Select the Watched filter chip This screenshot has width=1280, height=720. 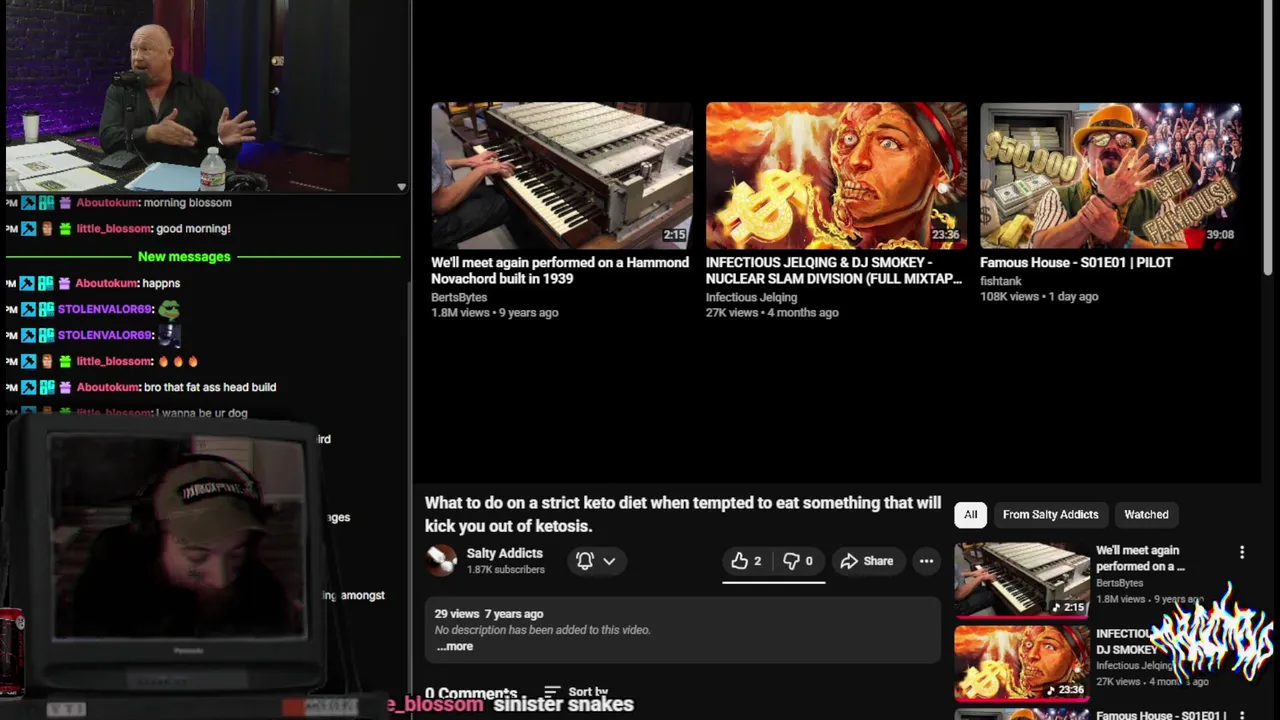click(1146, 514)
